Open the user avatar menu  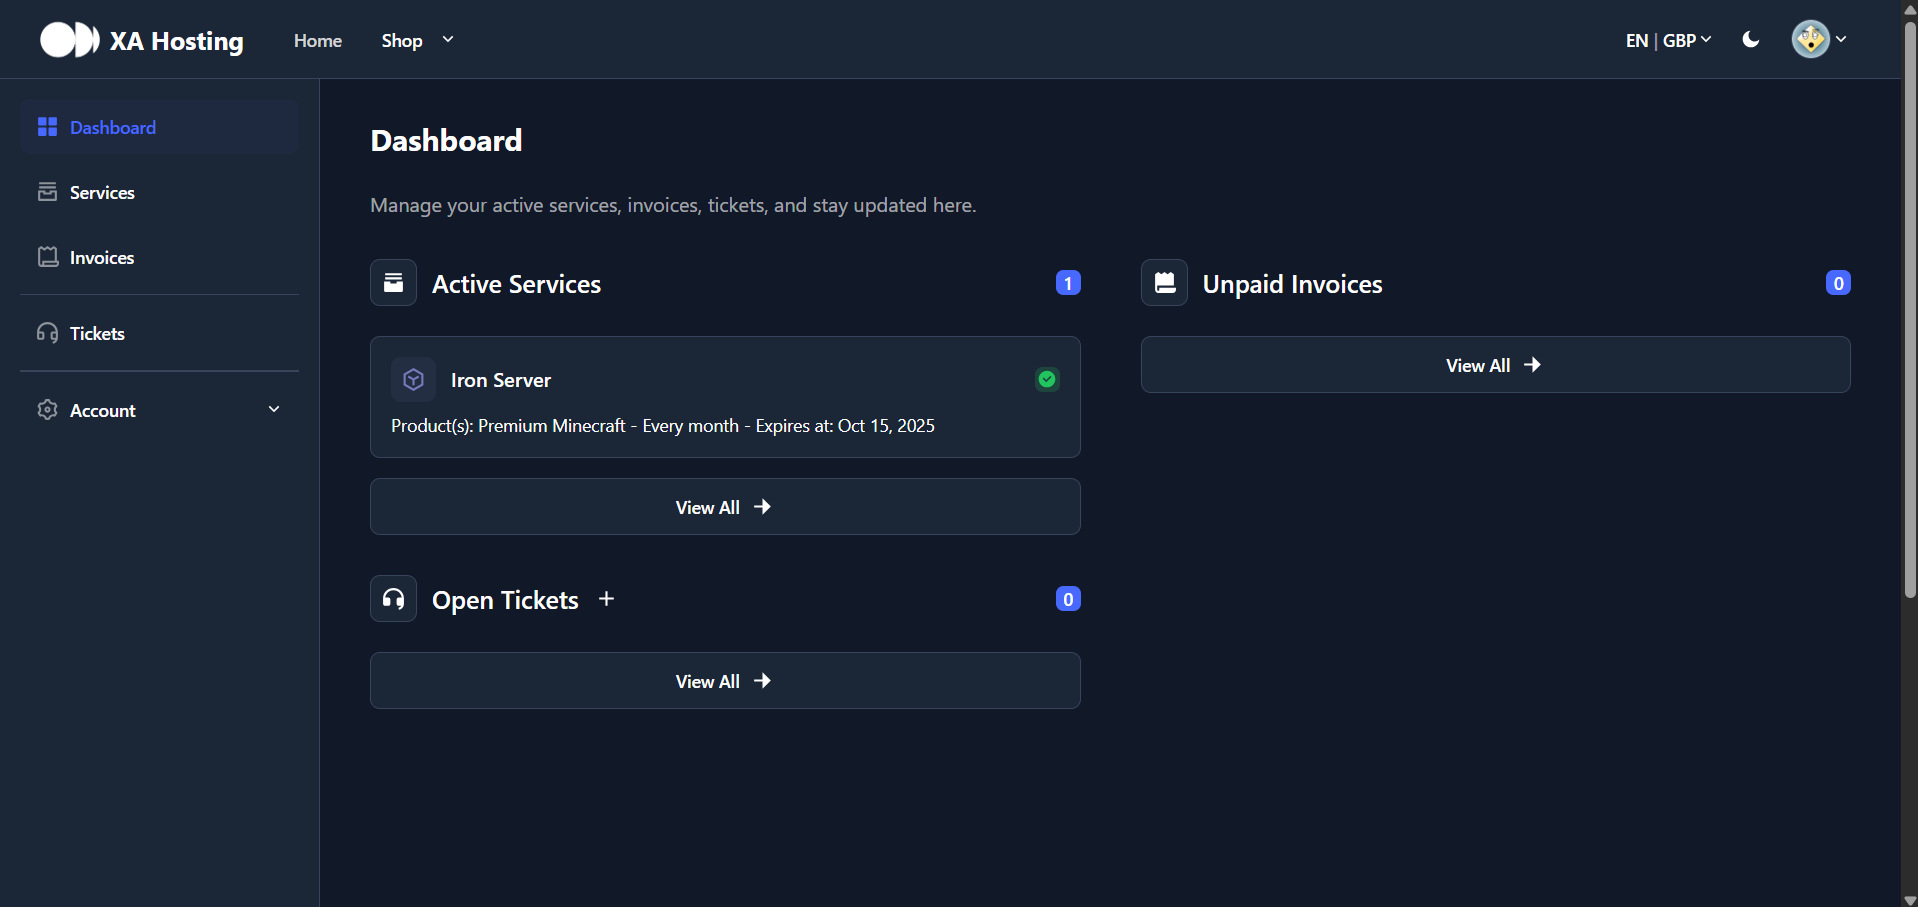[x=1817, y=40]
